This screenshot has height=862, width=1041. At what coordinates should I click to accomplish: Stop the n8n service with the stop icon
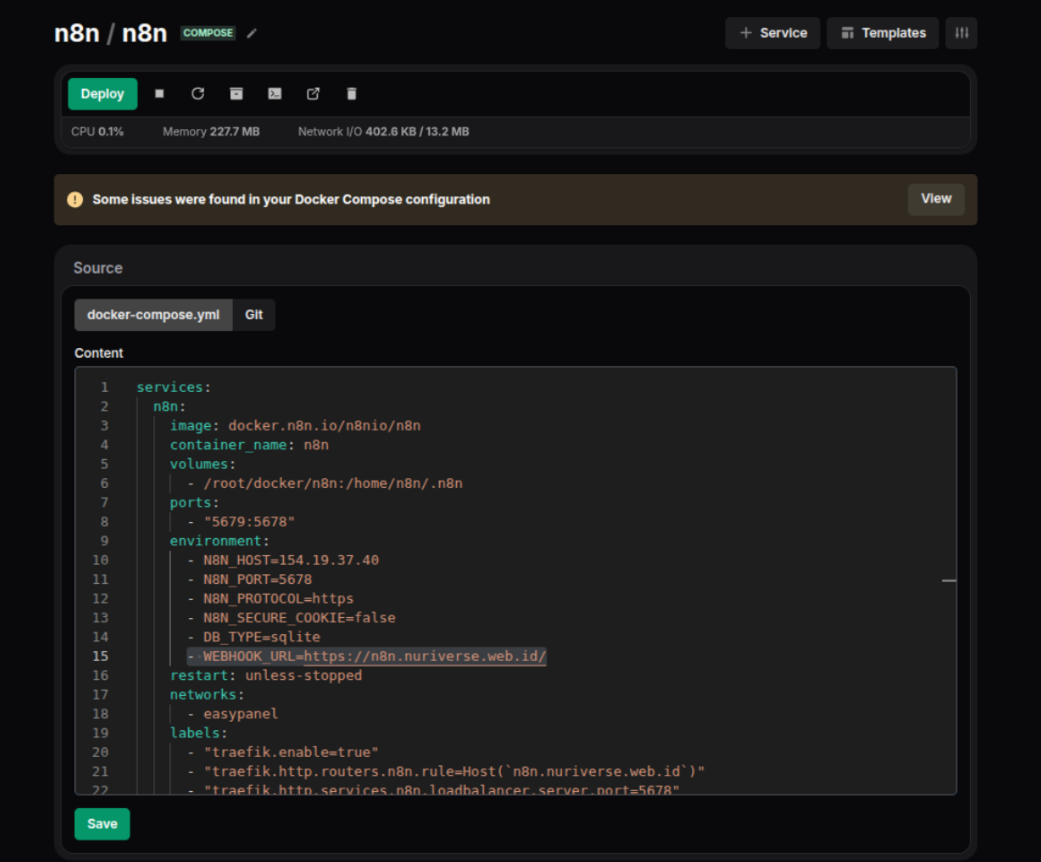(x=159, y=94)
